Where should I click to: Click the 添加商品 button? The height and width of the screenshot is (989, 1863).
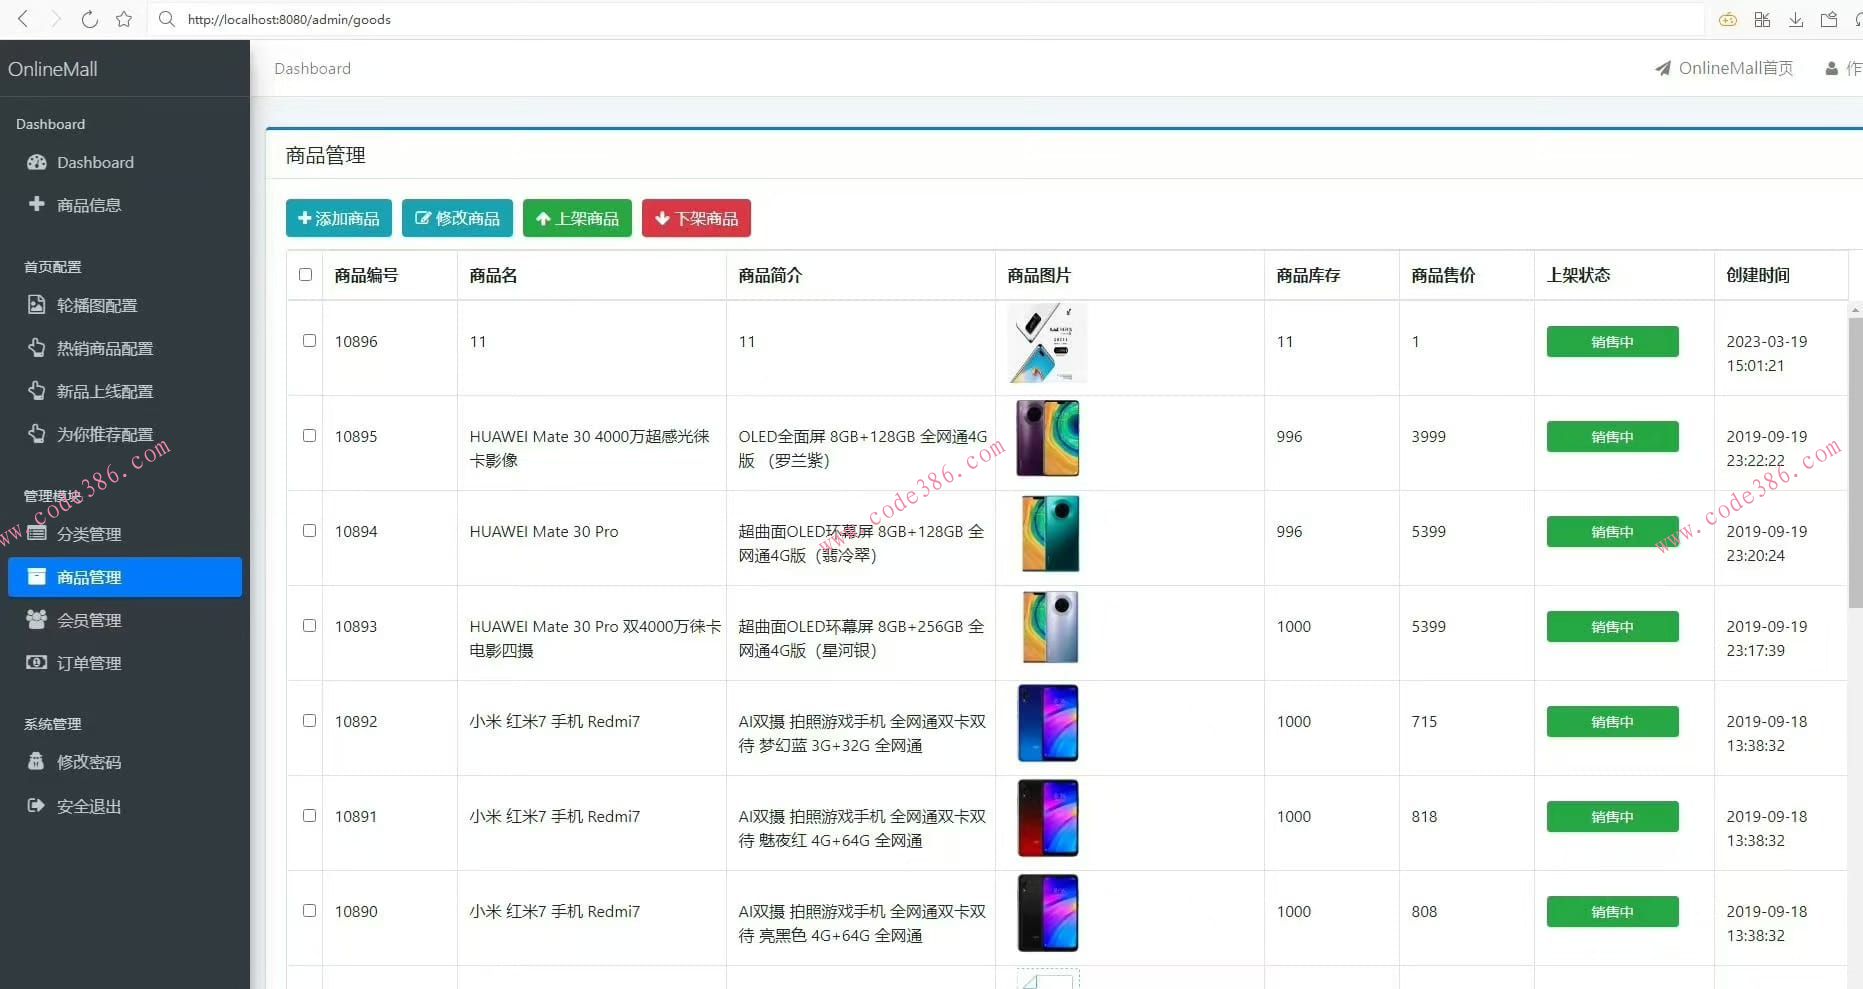tap(338, 218)
